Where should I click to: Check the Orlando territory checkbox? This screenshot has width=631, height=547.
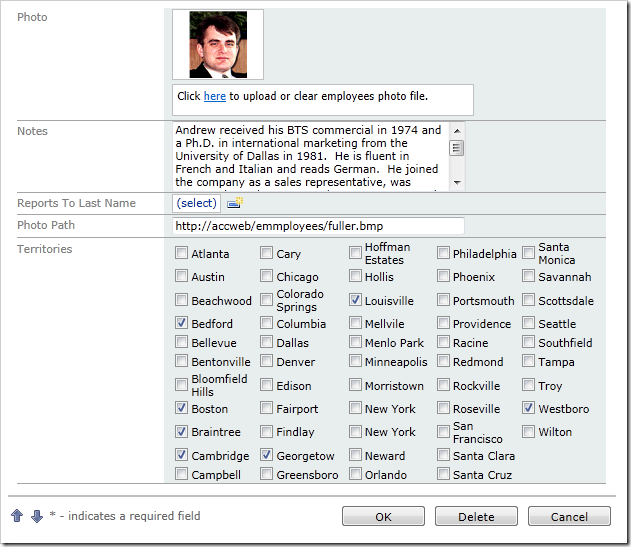click(355, 474)
